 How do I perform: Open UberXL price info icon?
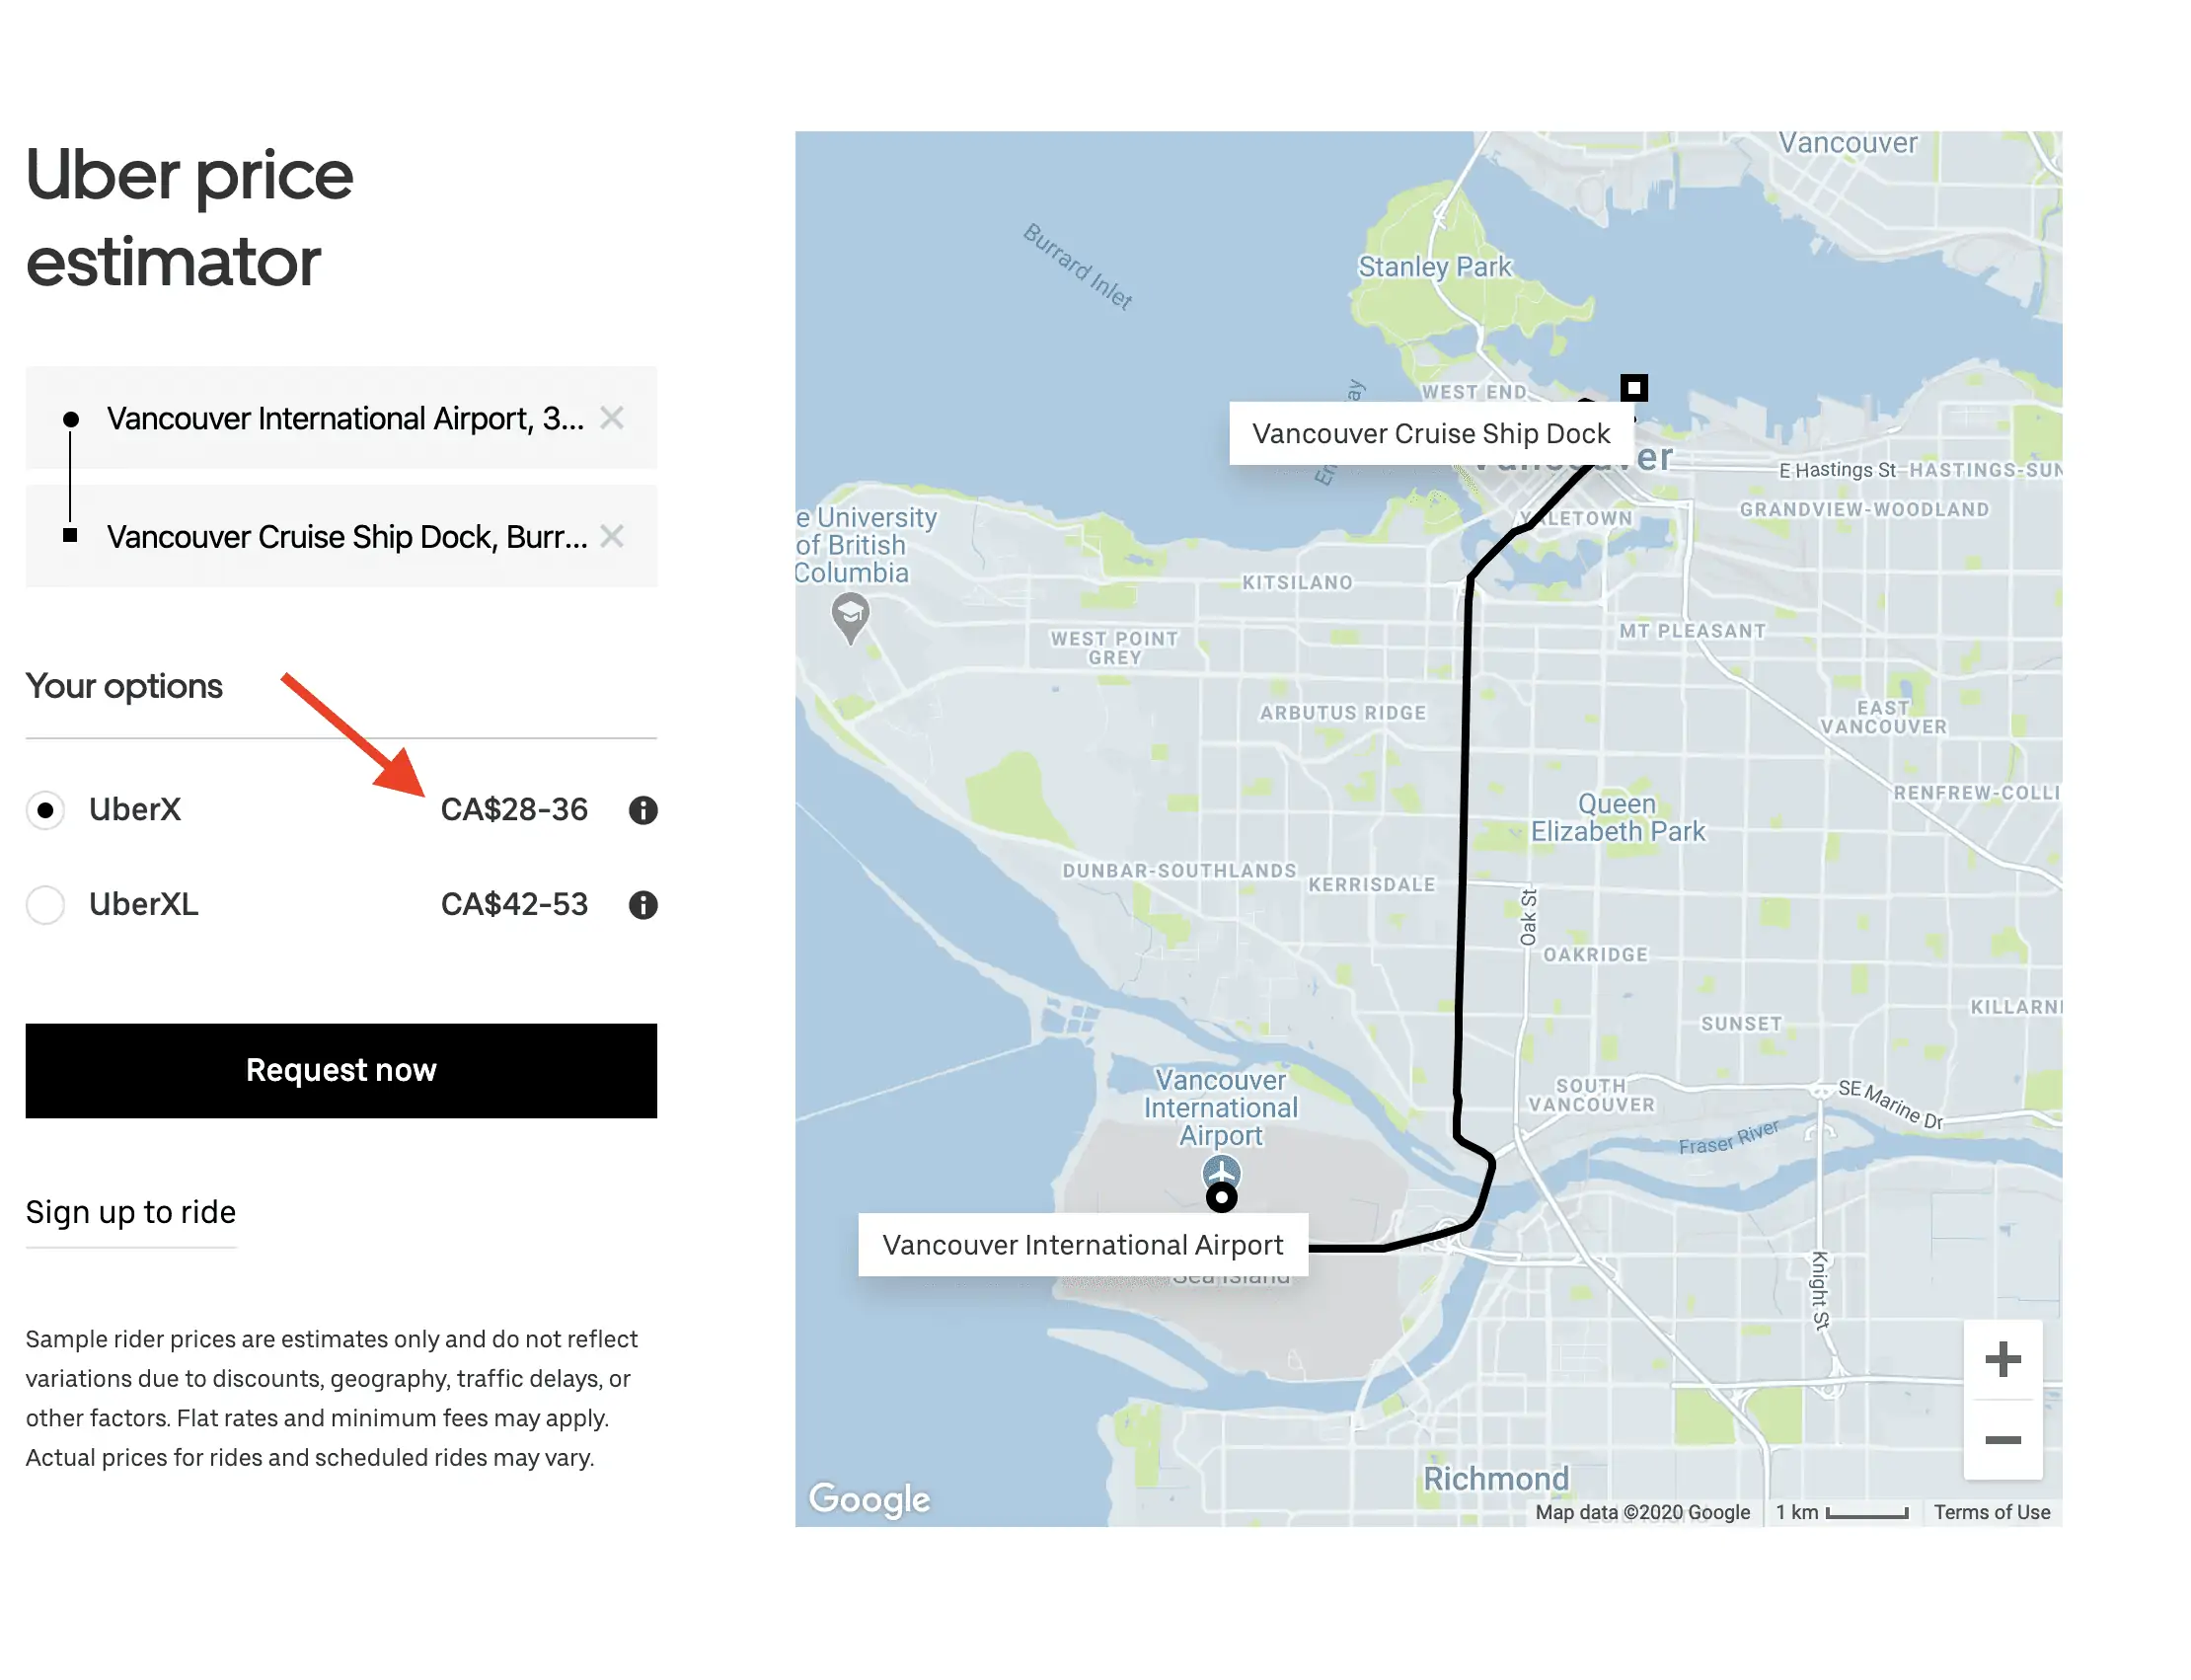point(643,905)
